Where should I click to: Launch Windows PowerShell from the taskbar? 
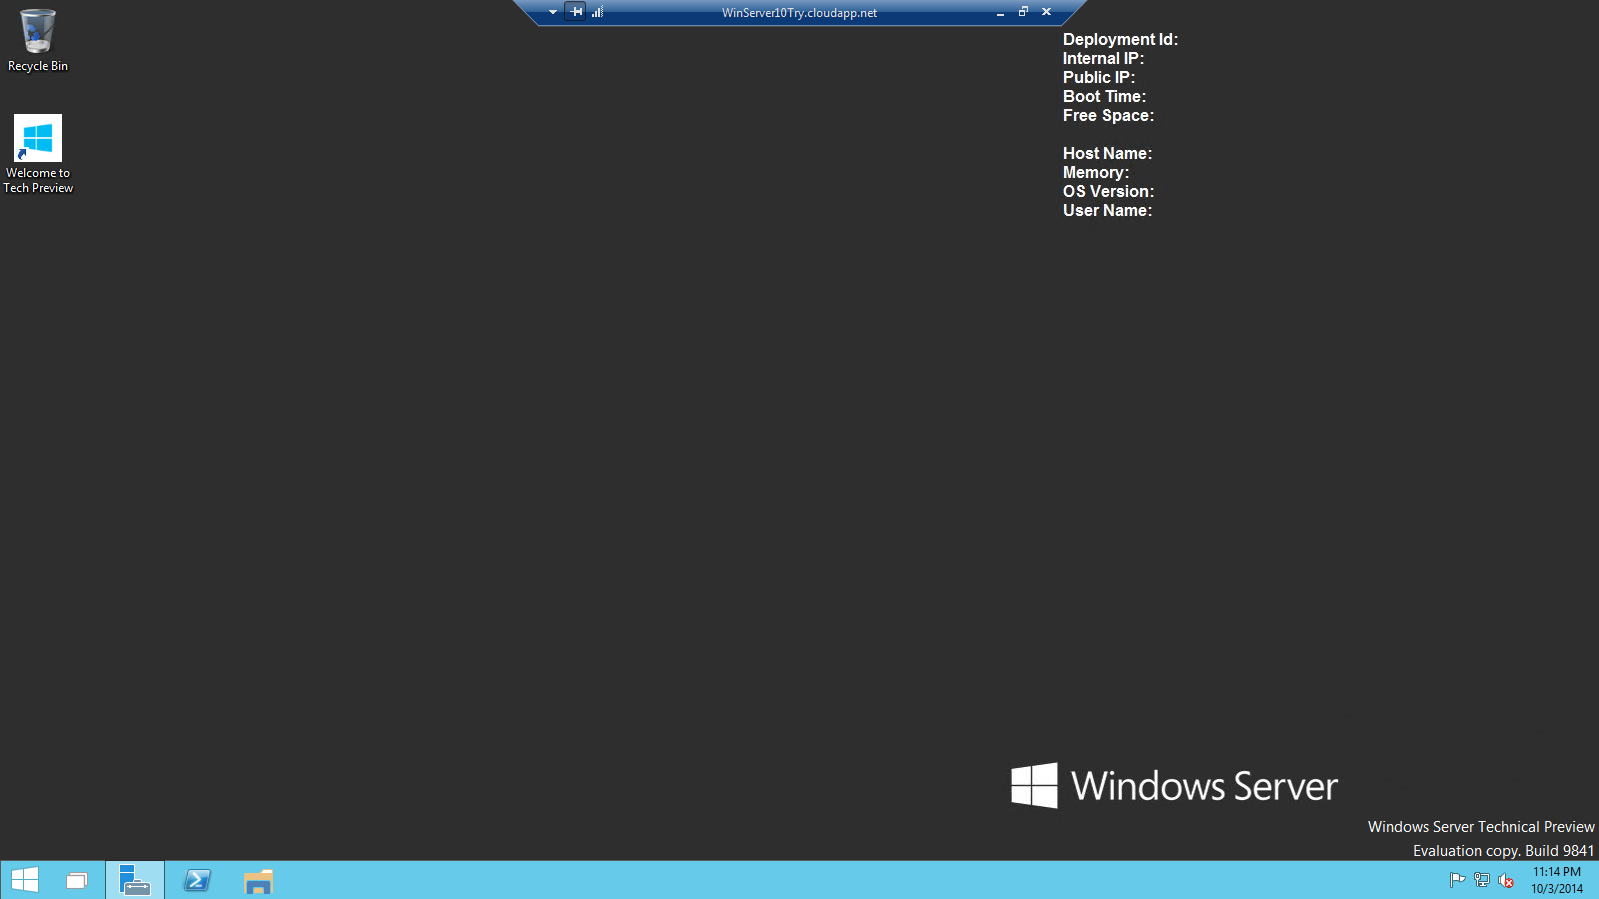click(x=197, y=880)
